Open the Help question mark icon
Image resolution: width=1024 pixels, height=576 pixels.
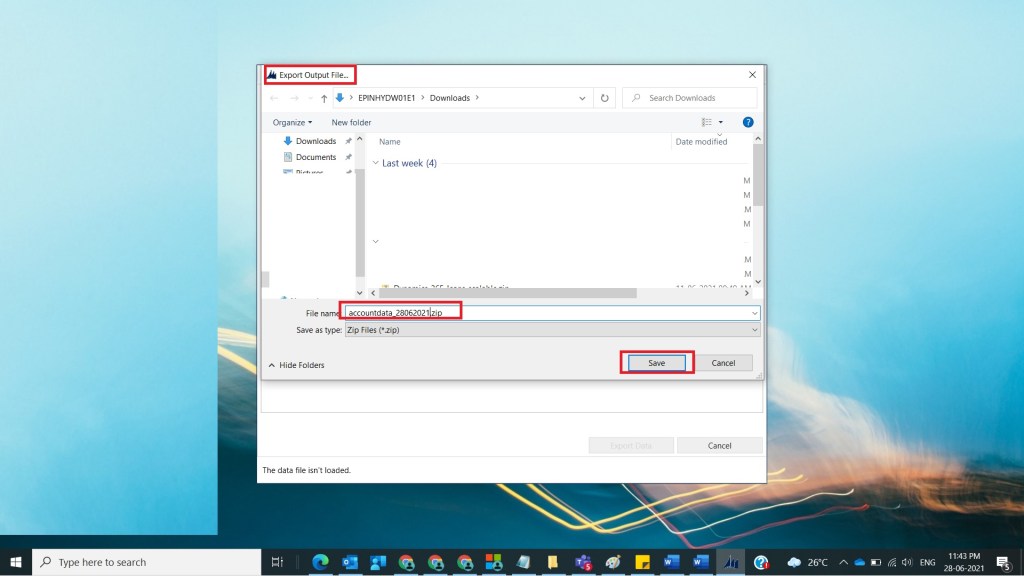(748, 122)
